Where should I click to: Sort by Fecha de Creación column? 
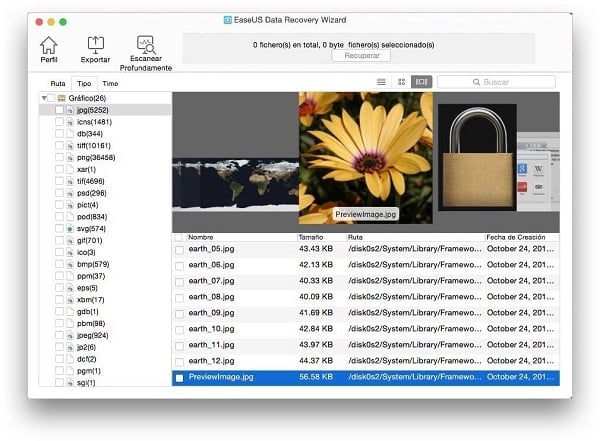tap(515, 237)
